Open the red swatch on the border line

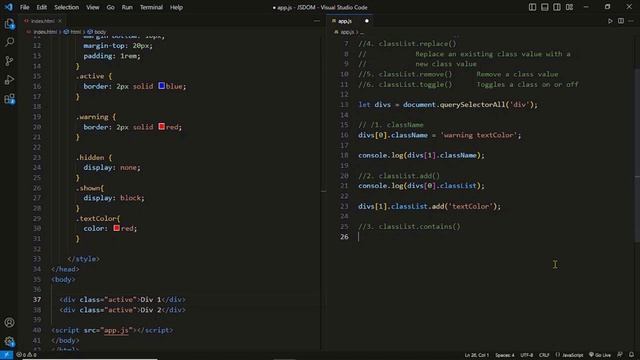[162, 127]
